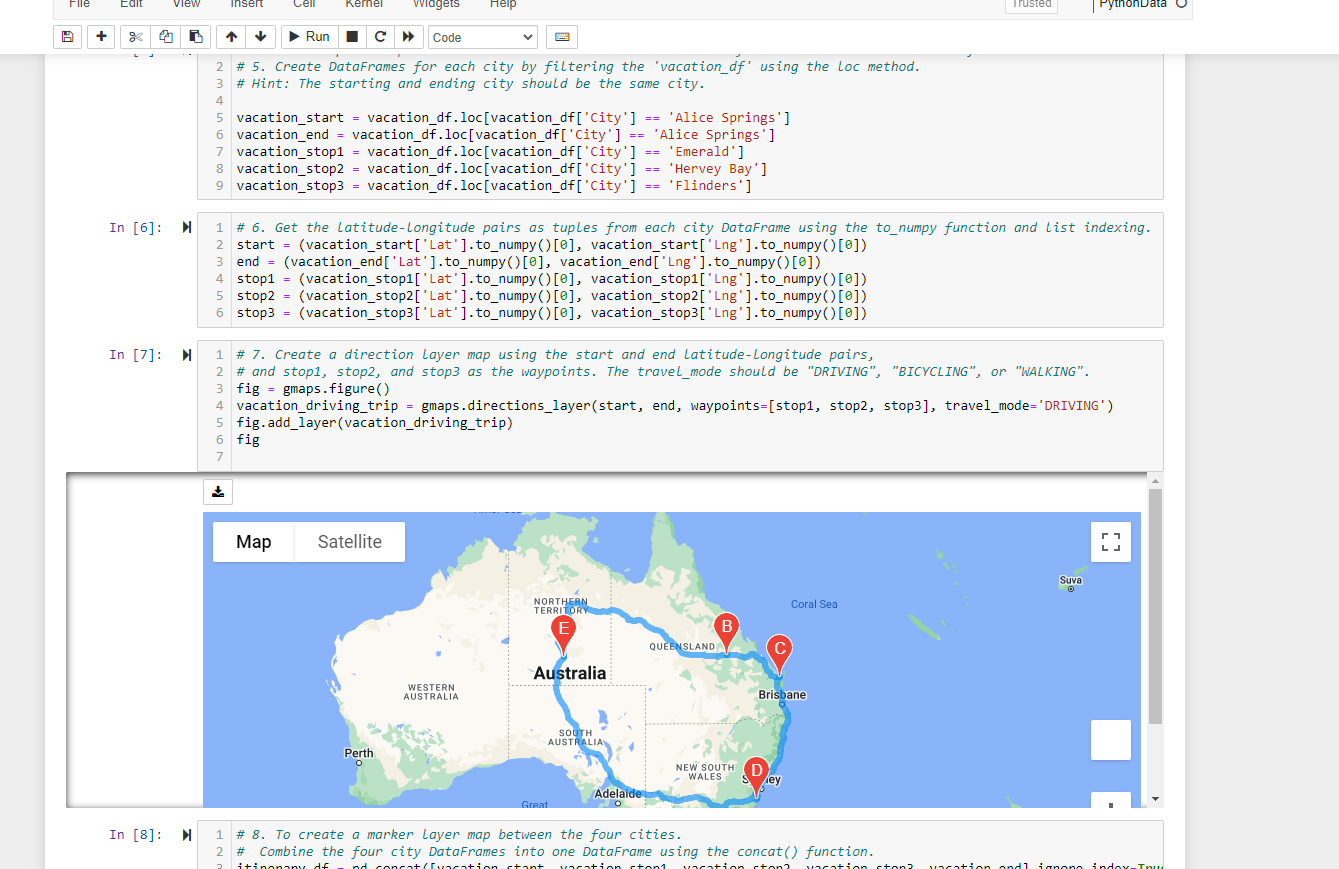The width and height of the screenshot is (1339, 869).
Task: Click the Coral Sea label on the map
Action: click(x=814, y=604)
